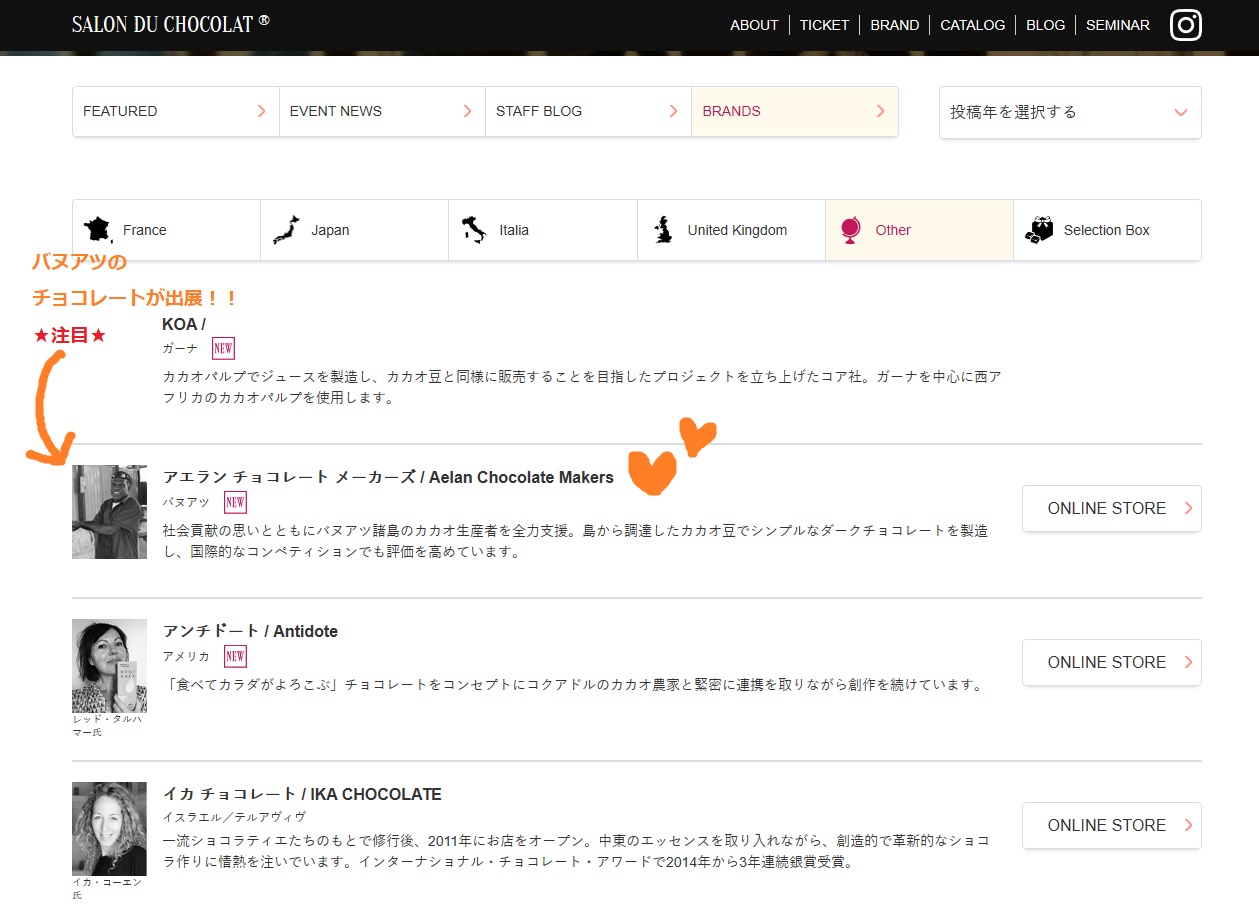The height and width of the screenshot is (904, 1259).
Task: Click the Selection Box gift icon
Action: click(1039, 230)
